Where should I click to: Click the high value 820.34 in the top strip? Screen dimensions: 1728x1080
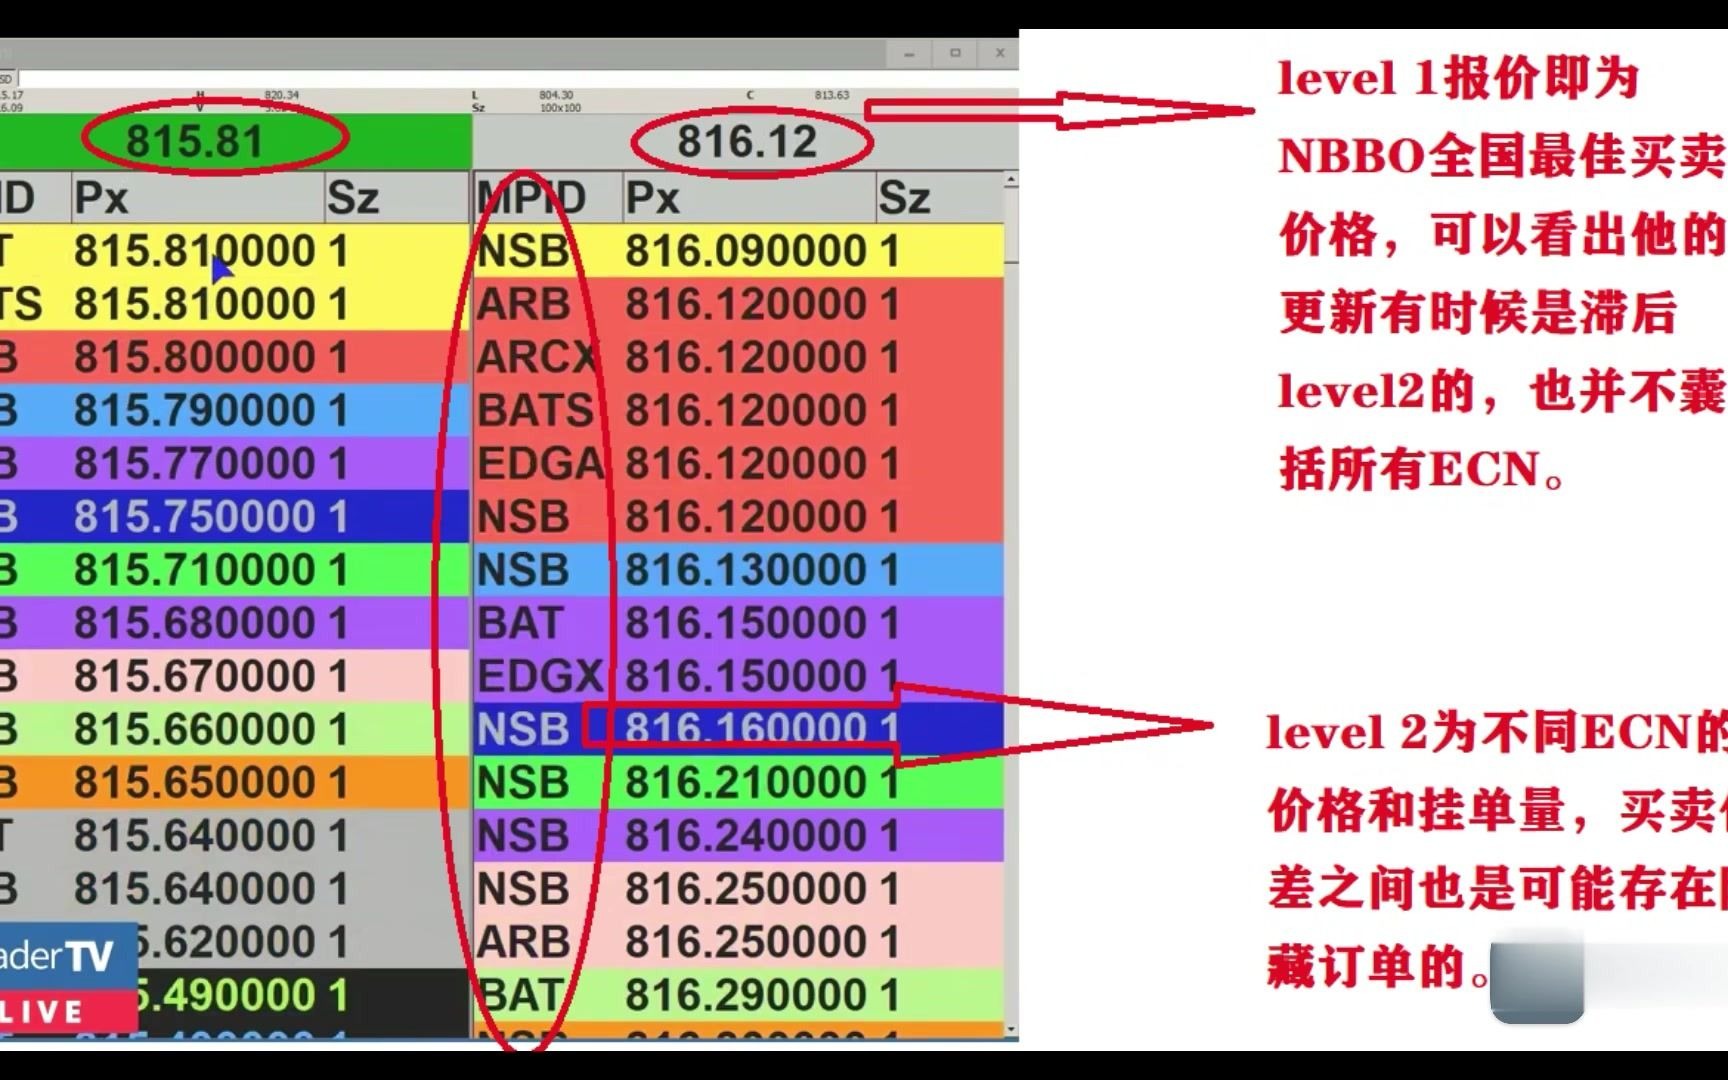point(281,95)
